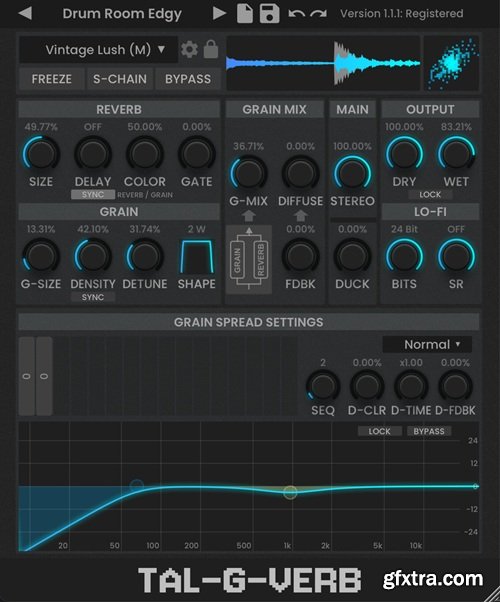Viewport: 500px width, 602px height.
Task: Click the reverb SIZE knob
Action: 41,154
